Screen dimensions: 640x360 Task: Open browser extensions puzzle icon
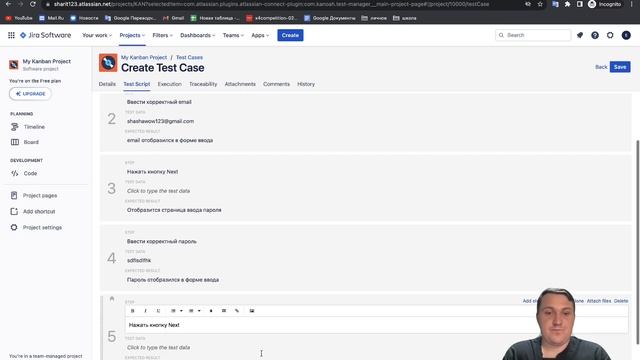click(567, 4)
